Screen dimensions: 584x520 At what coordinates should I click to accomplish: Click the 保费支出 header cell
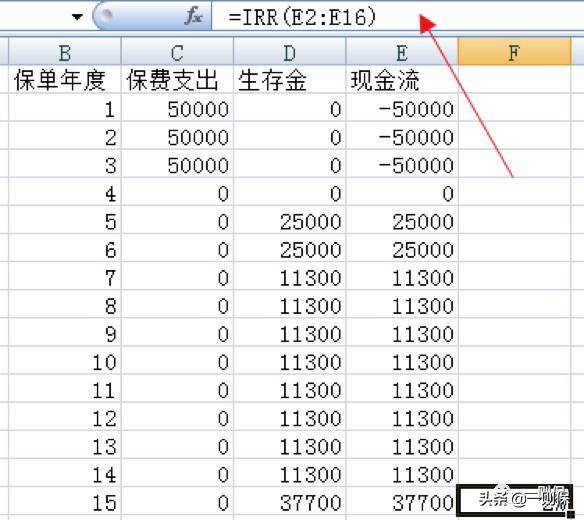click(177, 79)
